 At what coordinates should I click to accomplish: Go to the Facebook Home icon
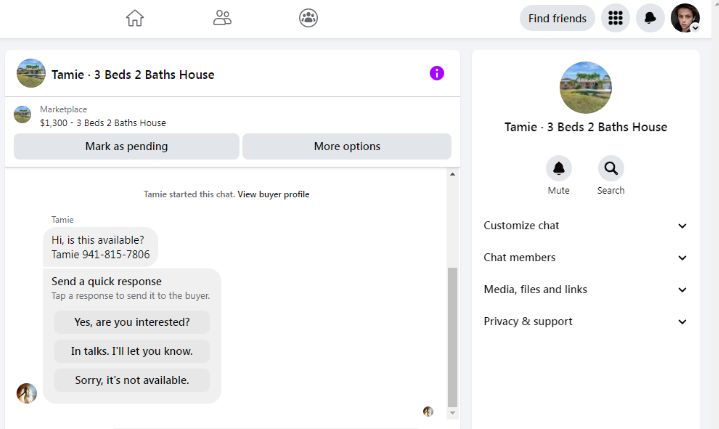click(x=135, y=18)
